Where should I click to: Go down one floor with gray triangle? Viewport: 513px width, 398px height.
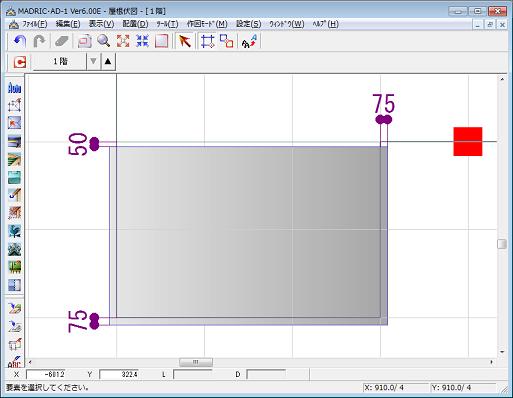93,61
